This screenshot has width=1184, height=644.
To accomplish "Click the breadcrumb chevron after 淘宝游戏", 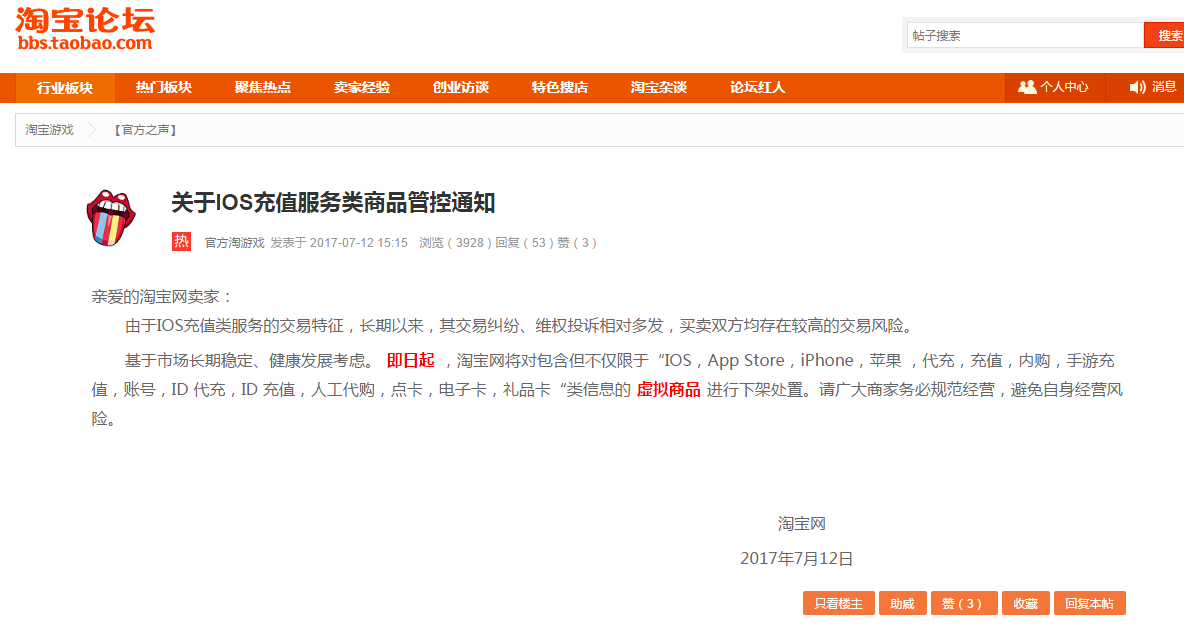I will click(92, 130).
